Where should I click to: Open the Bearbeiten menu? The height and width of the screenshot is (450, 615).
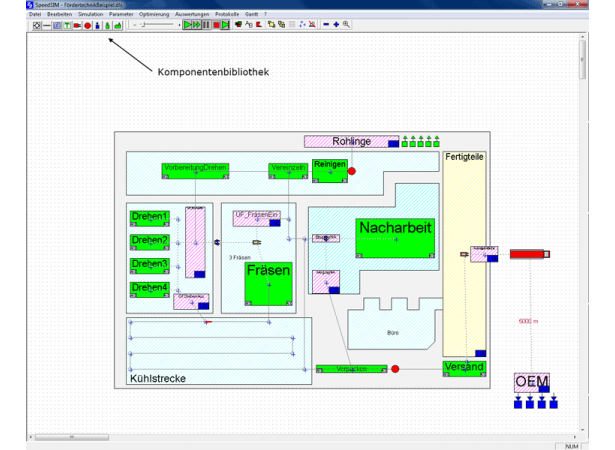click(60, 14)
